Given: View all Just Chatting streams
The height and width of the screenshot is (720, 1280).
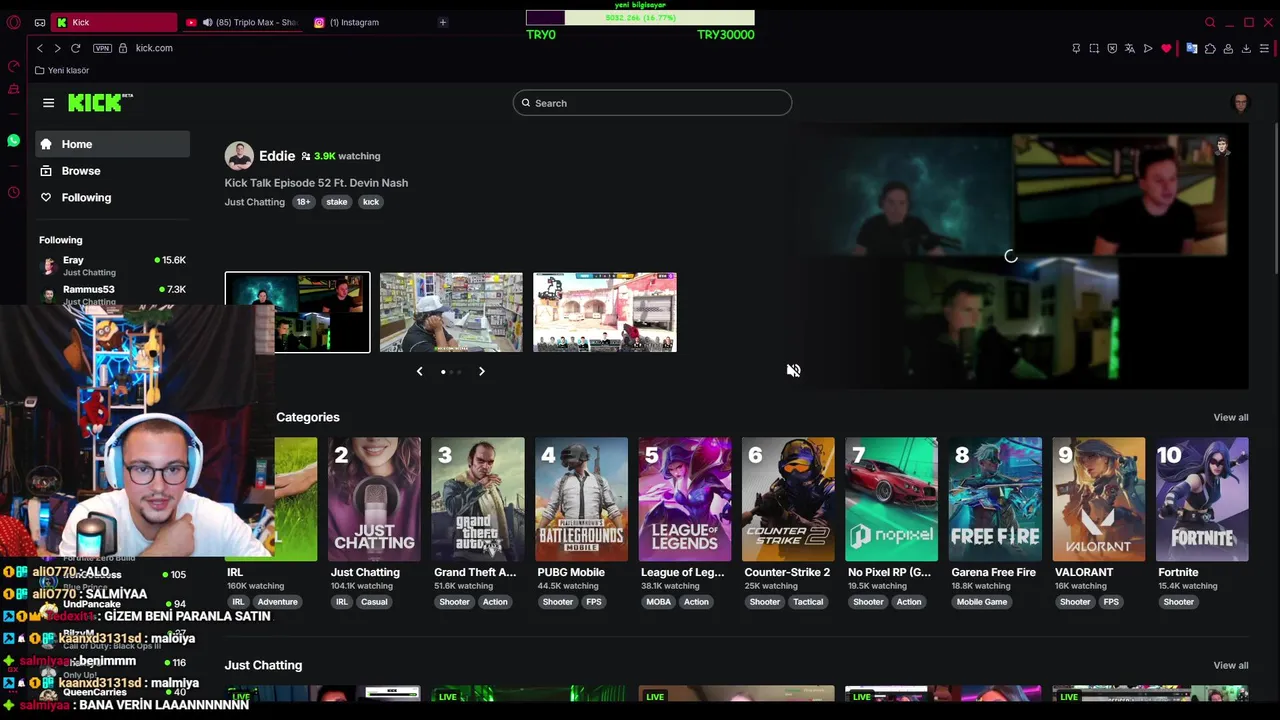Looking at the screenshot, I should 1231,665.
